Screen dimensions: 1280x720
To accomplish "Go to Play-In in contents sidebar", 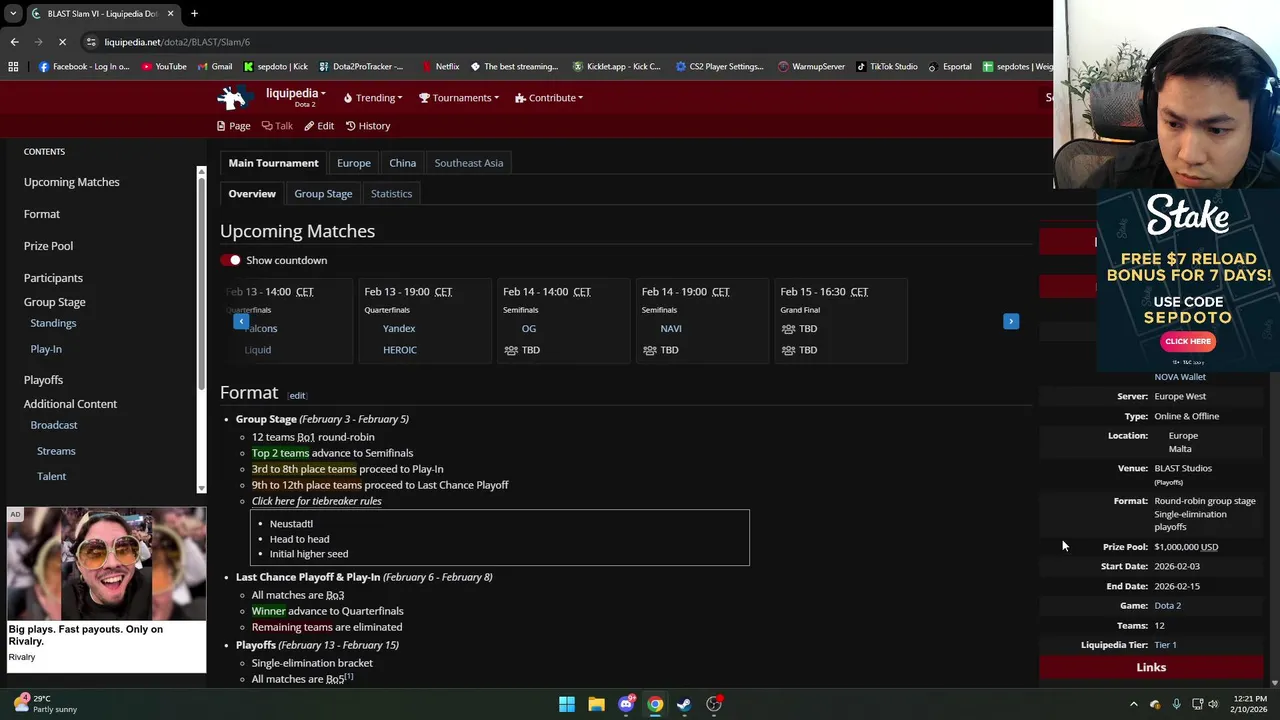I will point(46,349).
